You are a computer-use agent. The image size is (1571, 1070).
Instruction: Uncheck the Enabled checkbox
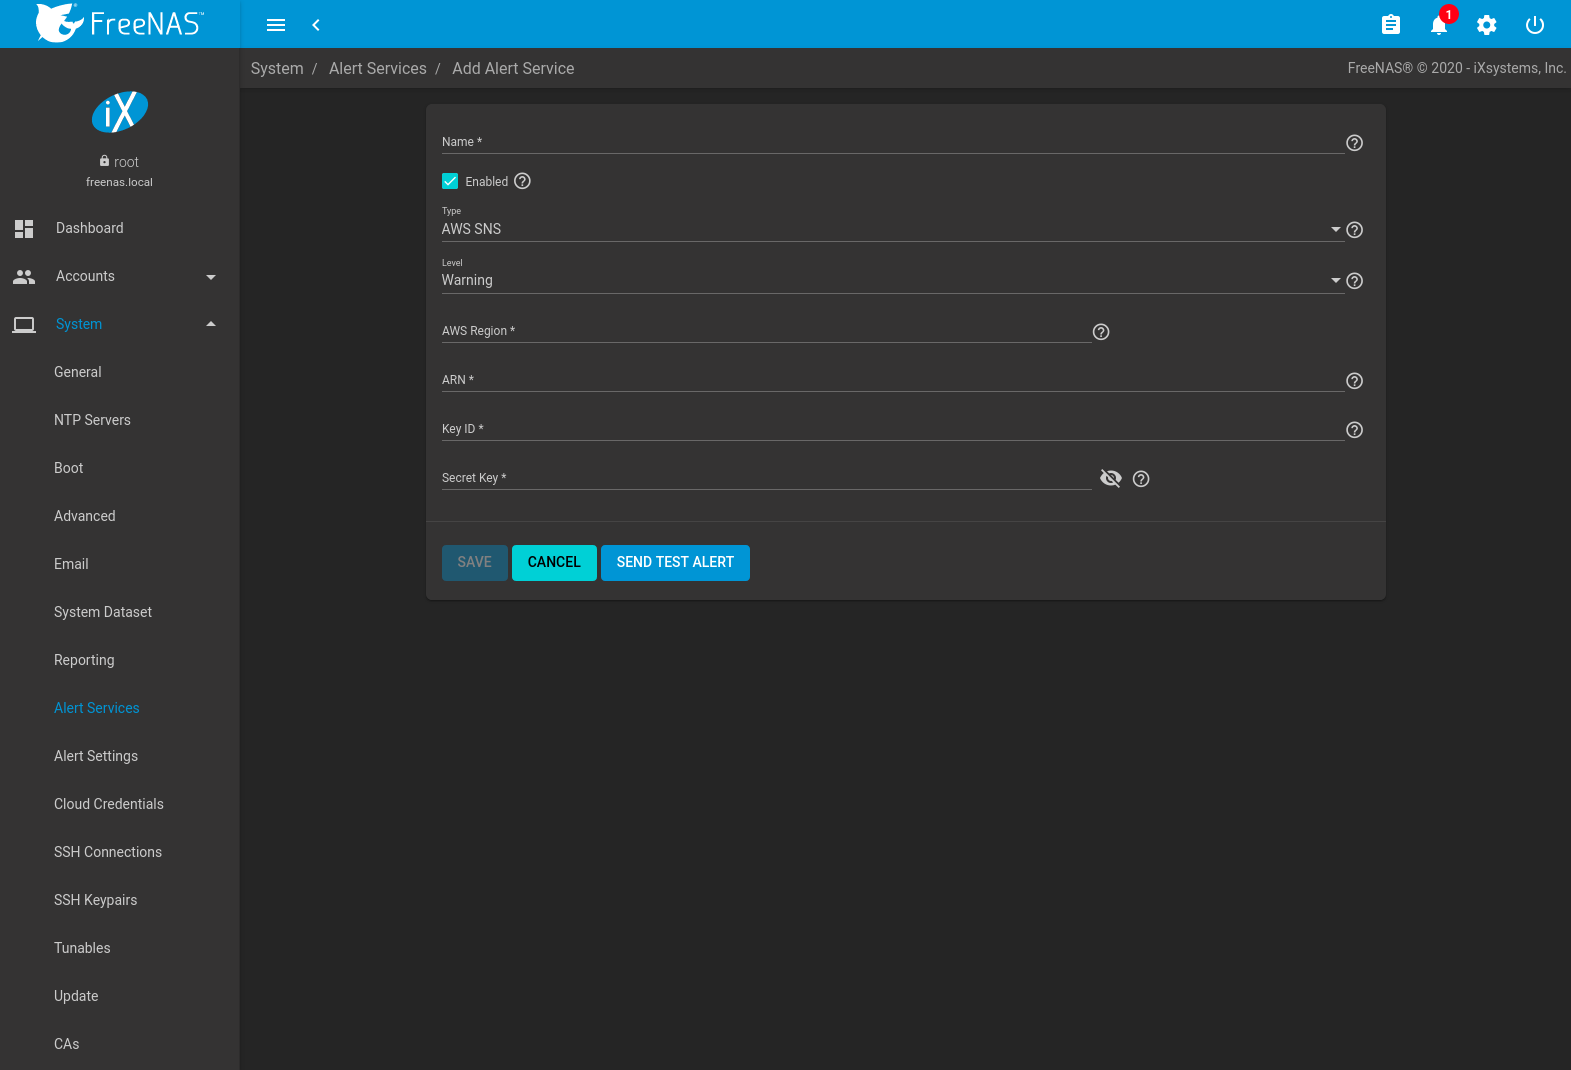tap(450, 181)
